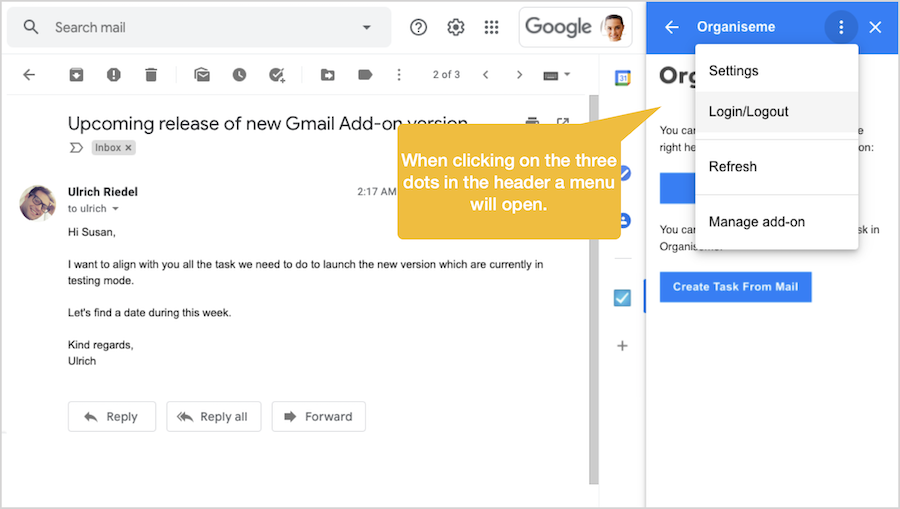Remove the Inbox label via its x
Image resolution: width=900 pixels, height=509 pixels.
point(128,148)
